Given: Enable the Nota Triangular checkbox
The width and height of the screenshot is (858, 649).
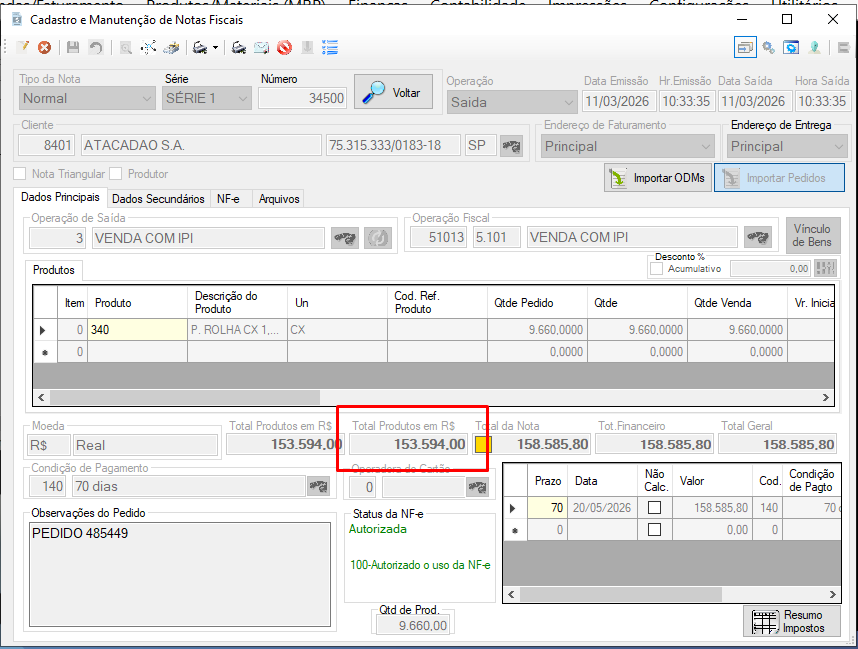Looking at the screenshot, I should (20, 174).
